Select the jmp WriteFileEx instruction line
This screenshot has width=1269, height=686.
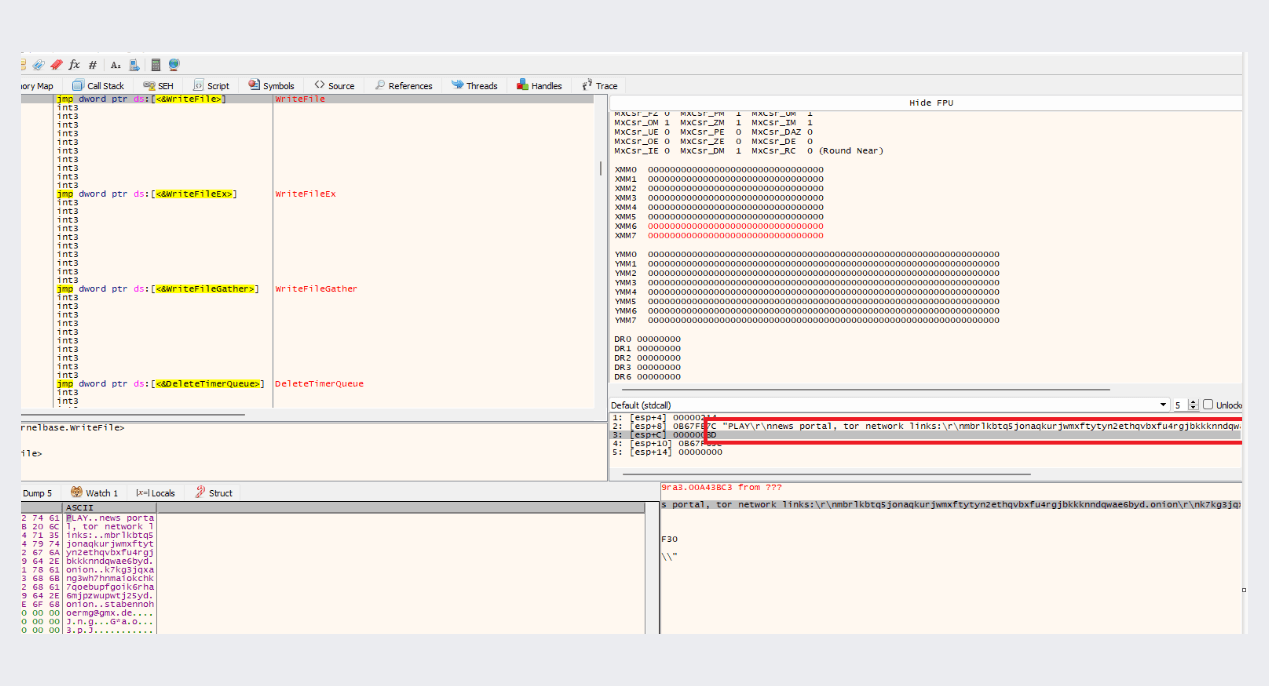(147, 194)
